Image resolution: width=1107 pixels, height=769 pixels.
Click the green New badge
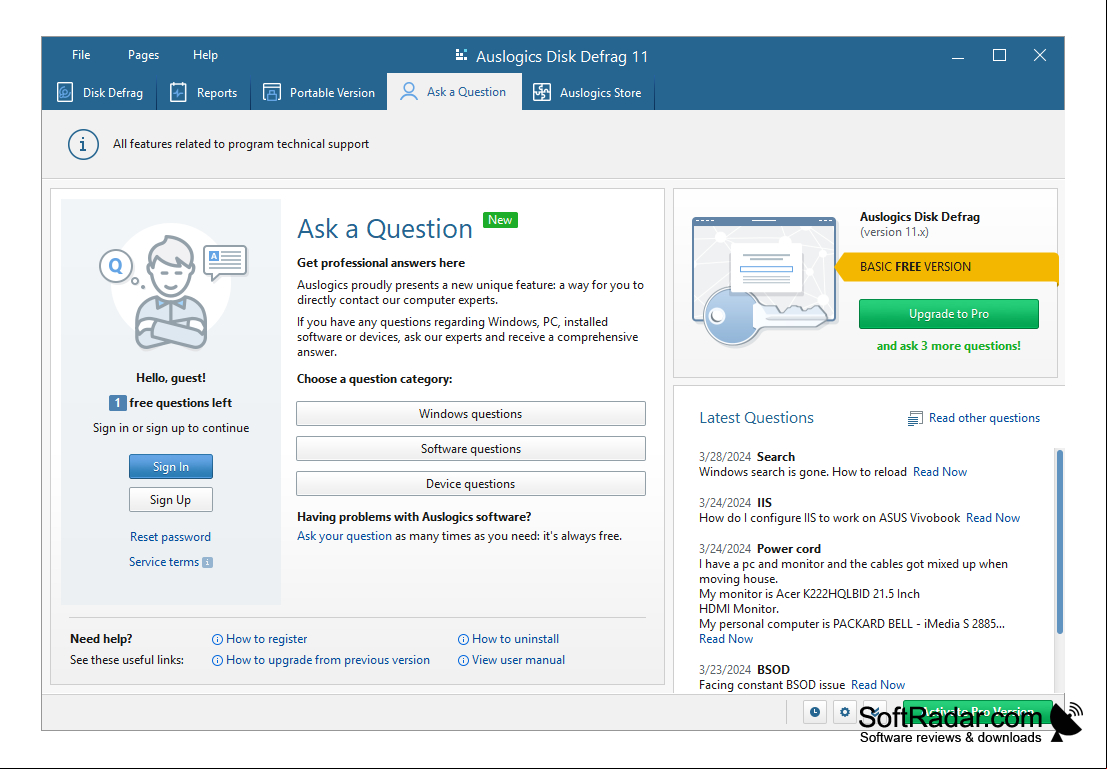click(500, 220)
